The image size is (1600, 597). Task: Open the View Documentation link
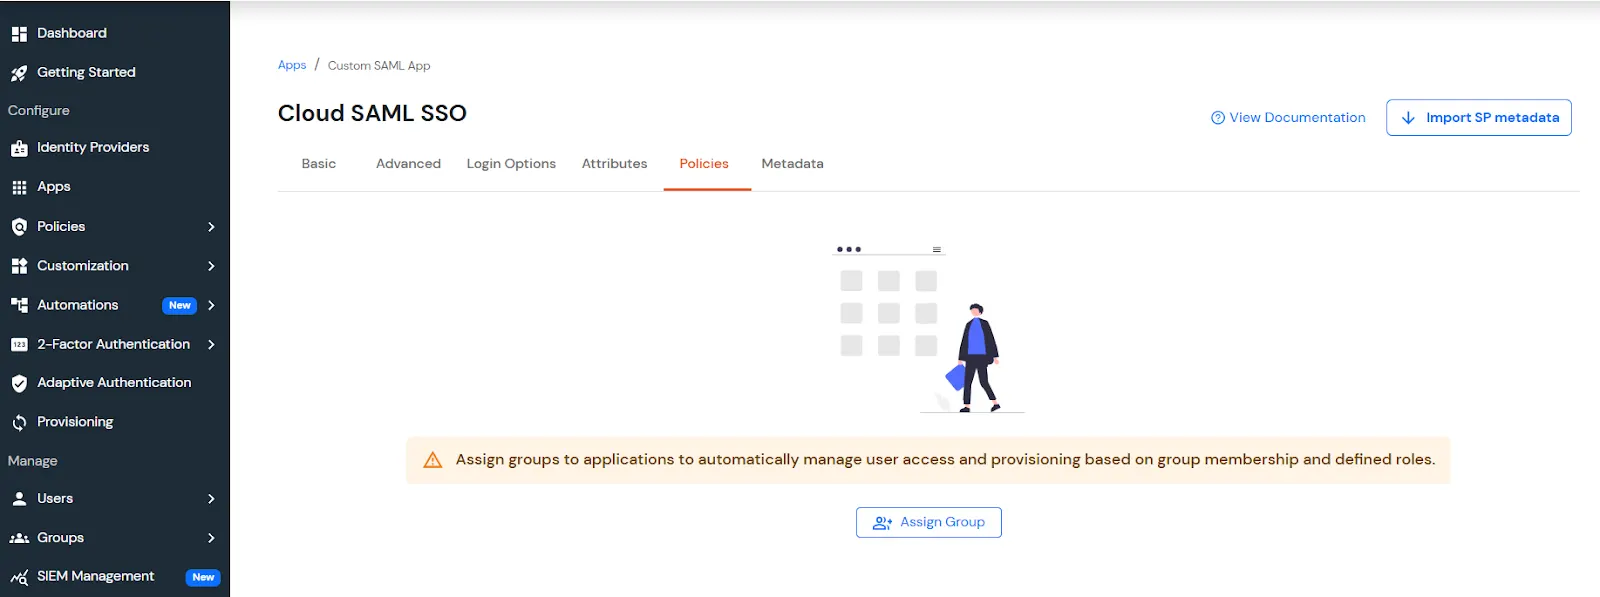[x=1288, y=118]
